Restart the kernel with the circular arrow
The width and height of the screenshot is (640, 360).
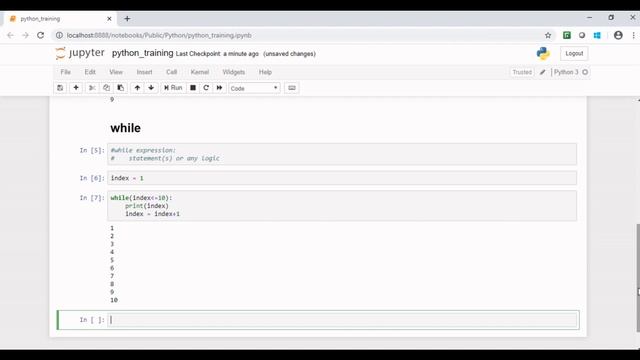click(206, 88)
